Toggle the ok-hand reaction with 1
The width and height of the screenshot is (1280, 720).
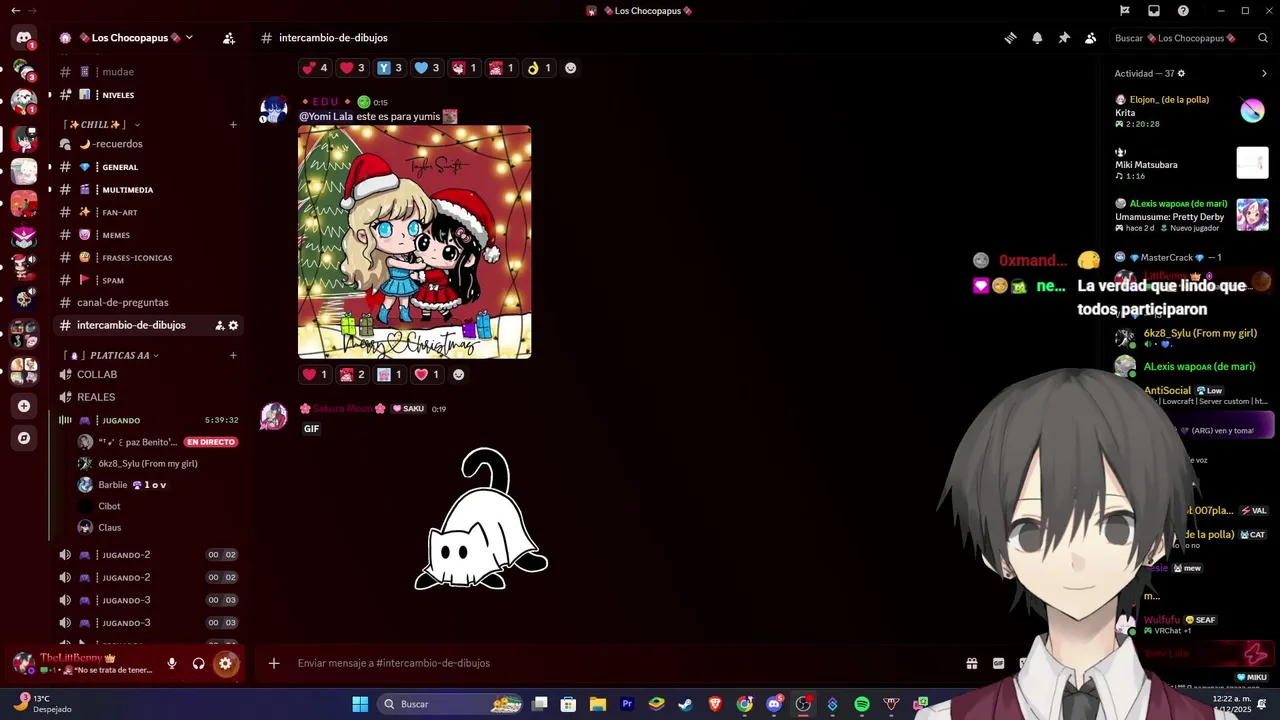(538, 68)
